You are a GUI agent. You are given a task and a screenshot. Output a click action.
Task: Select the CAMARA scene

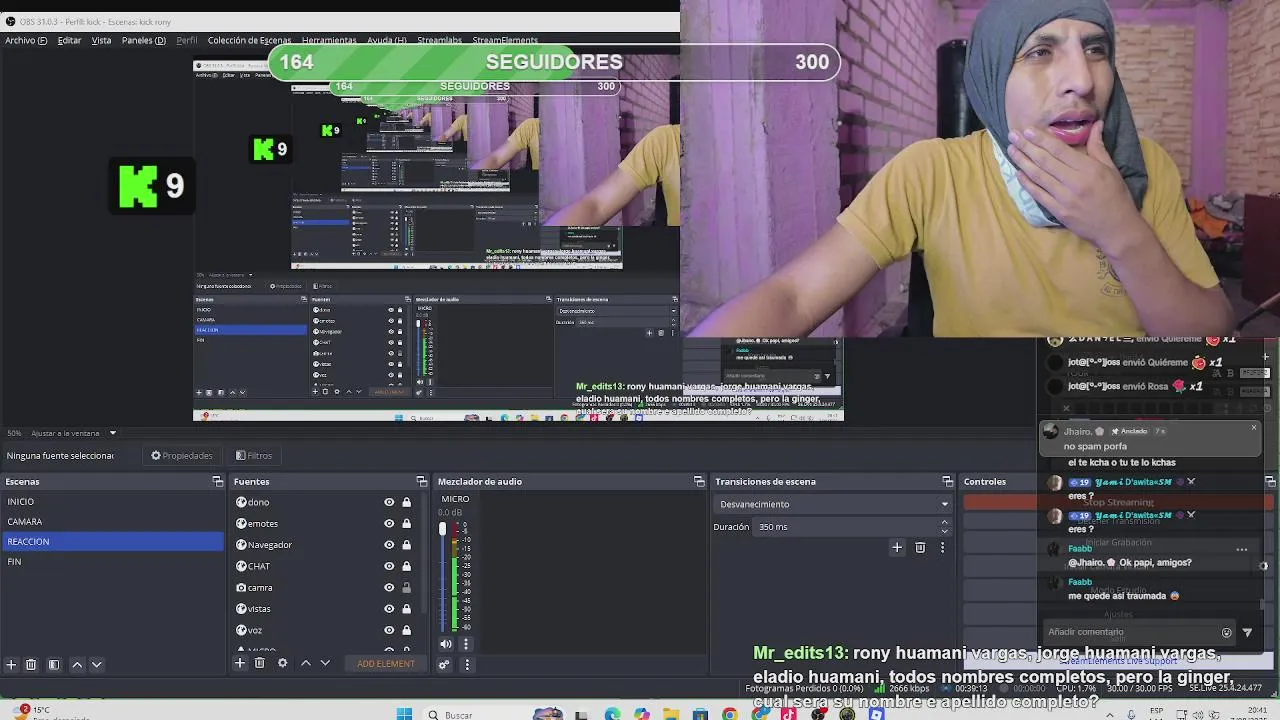[113, 521]
